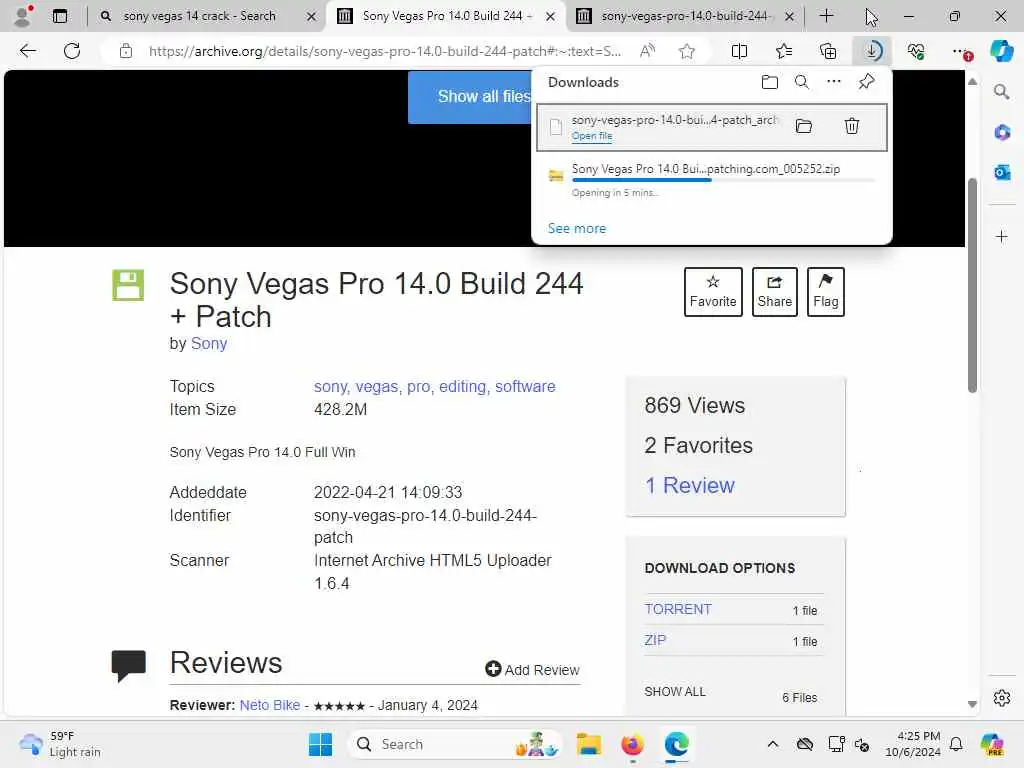Open the sony topic link
The height and width of the screenshot is (768, 1024).
[x=330, y=387]
